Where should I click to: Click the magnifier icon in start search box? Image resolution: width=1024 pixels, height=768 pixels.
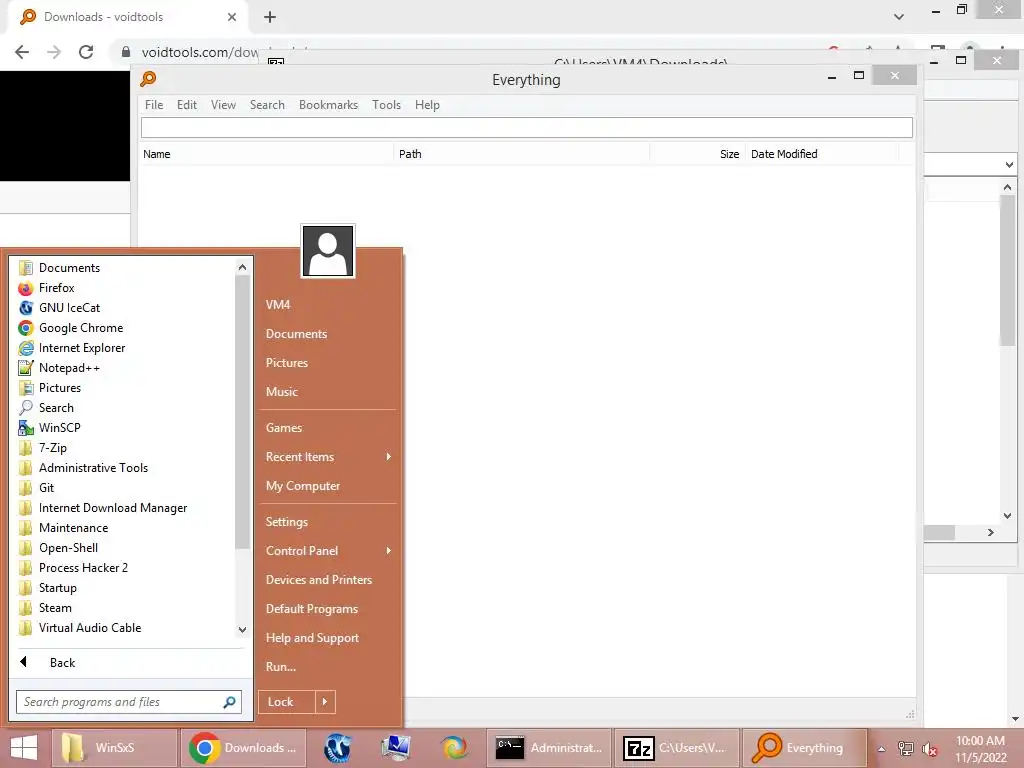click(229, 702)
